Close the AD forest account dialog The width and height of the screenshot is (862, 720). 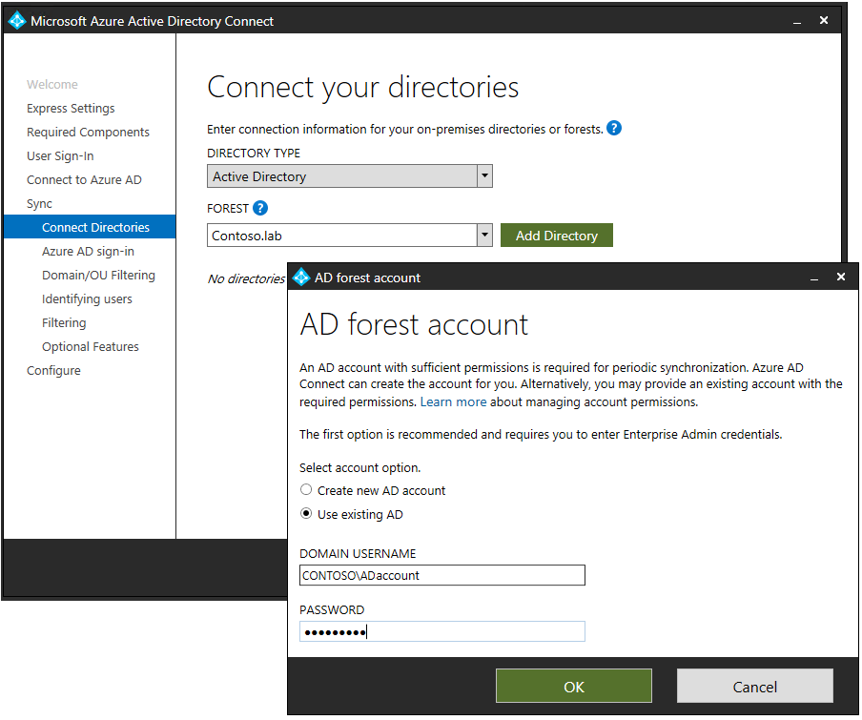[841, 277]
